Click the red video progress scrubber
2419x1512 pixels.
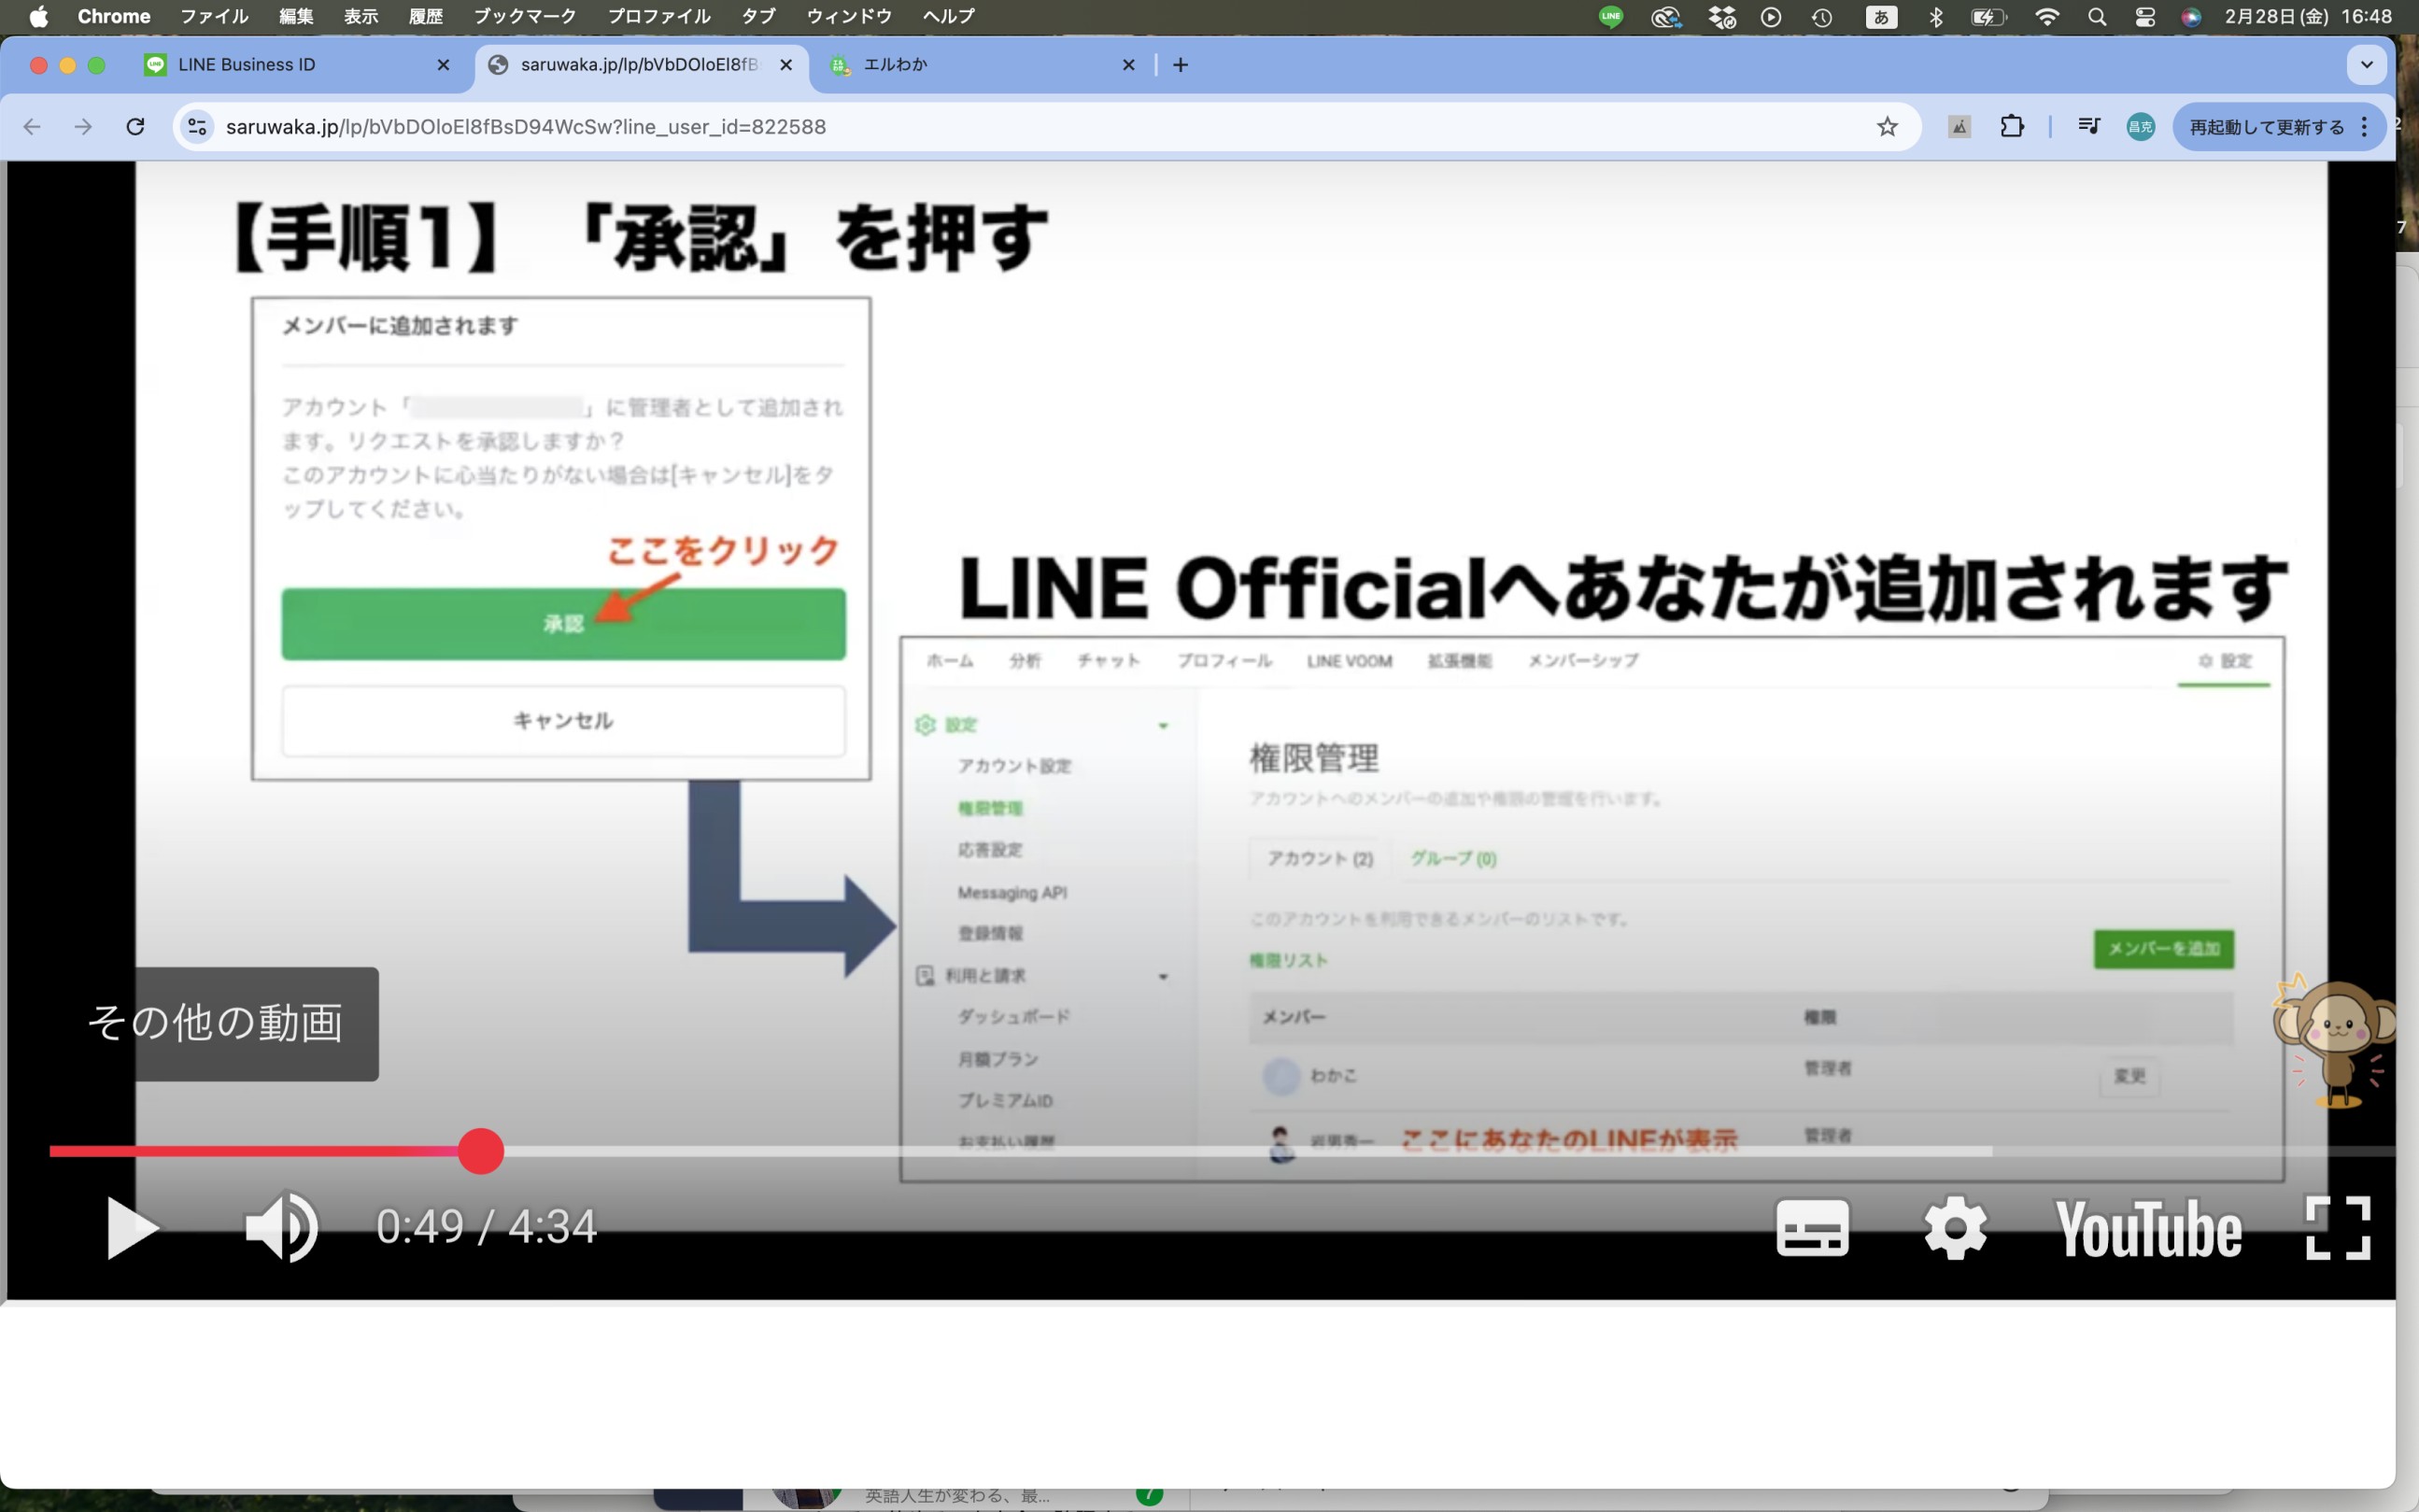tap(481, 1151)
